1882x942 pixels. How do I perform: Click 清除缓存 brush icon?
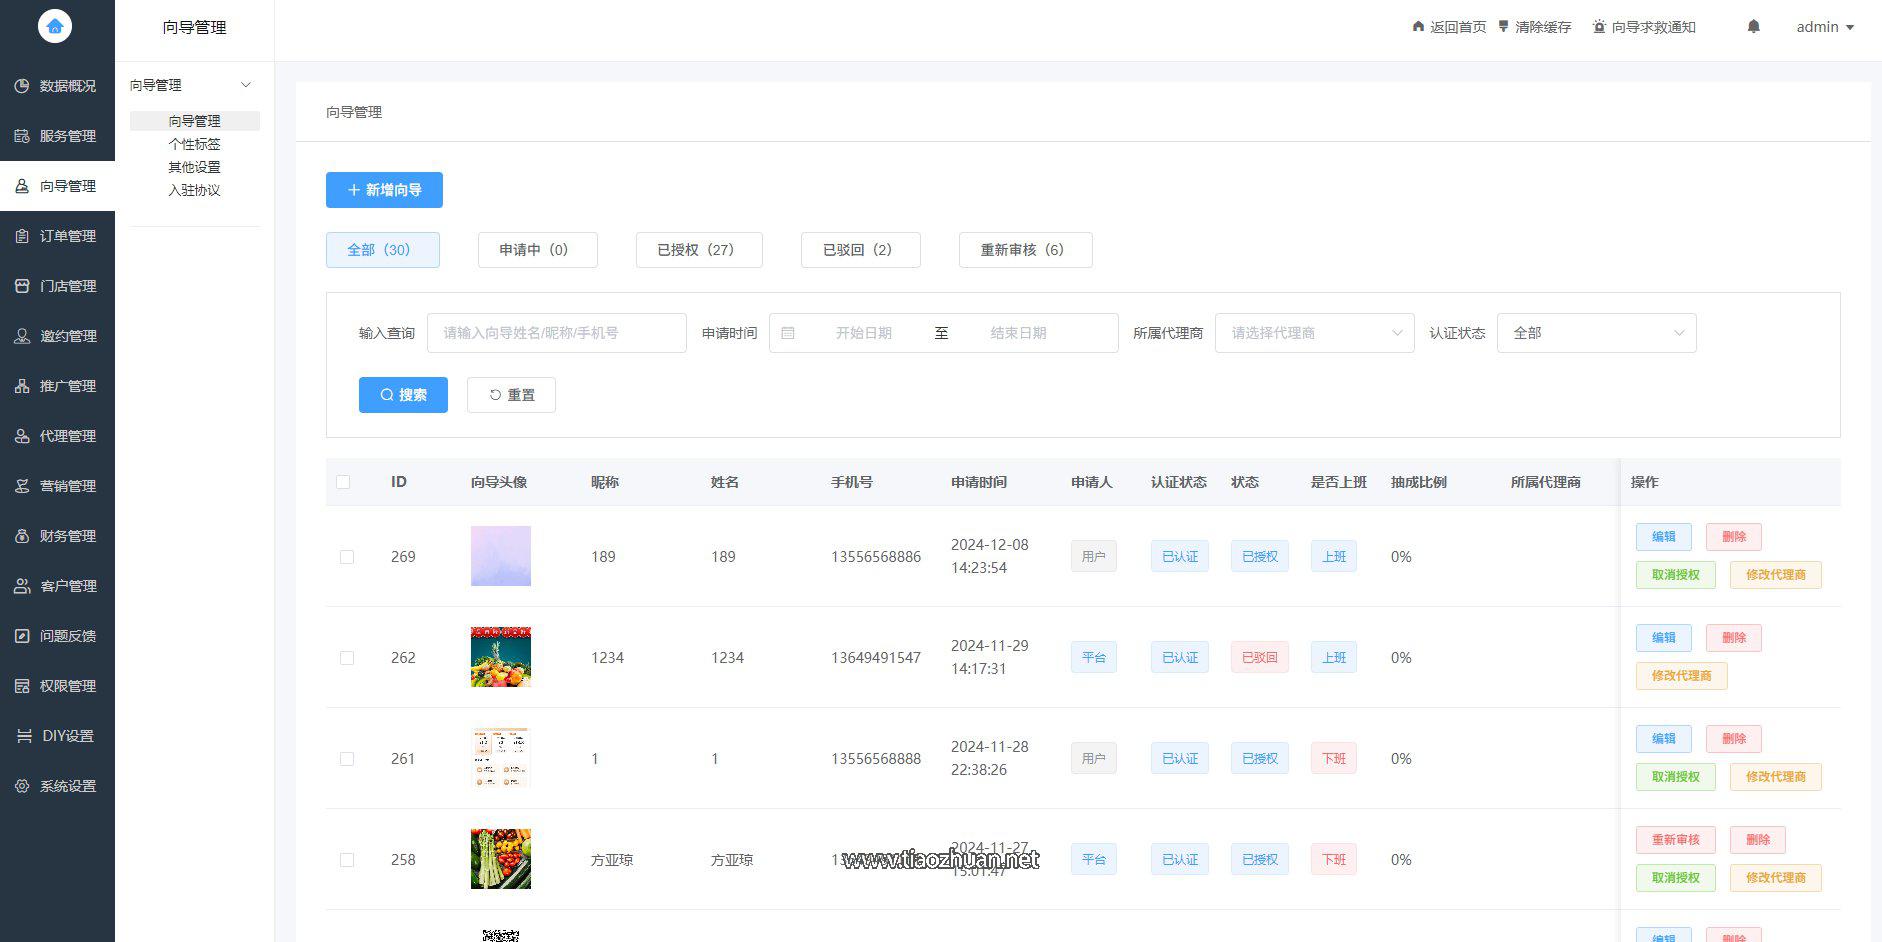pos(1503,27)
